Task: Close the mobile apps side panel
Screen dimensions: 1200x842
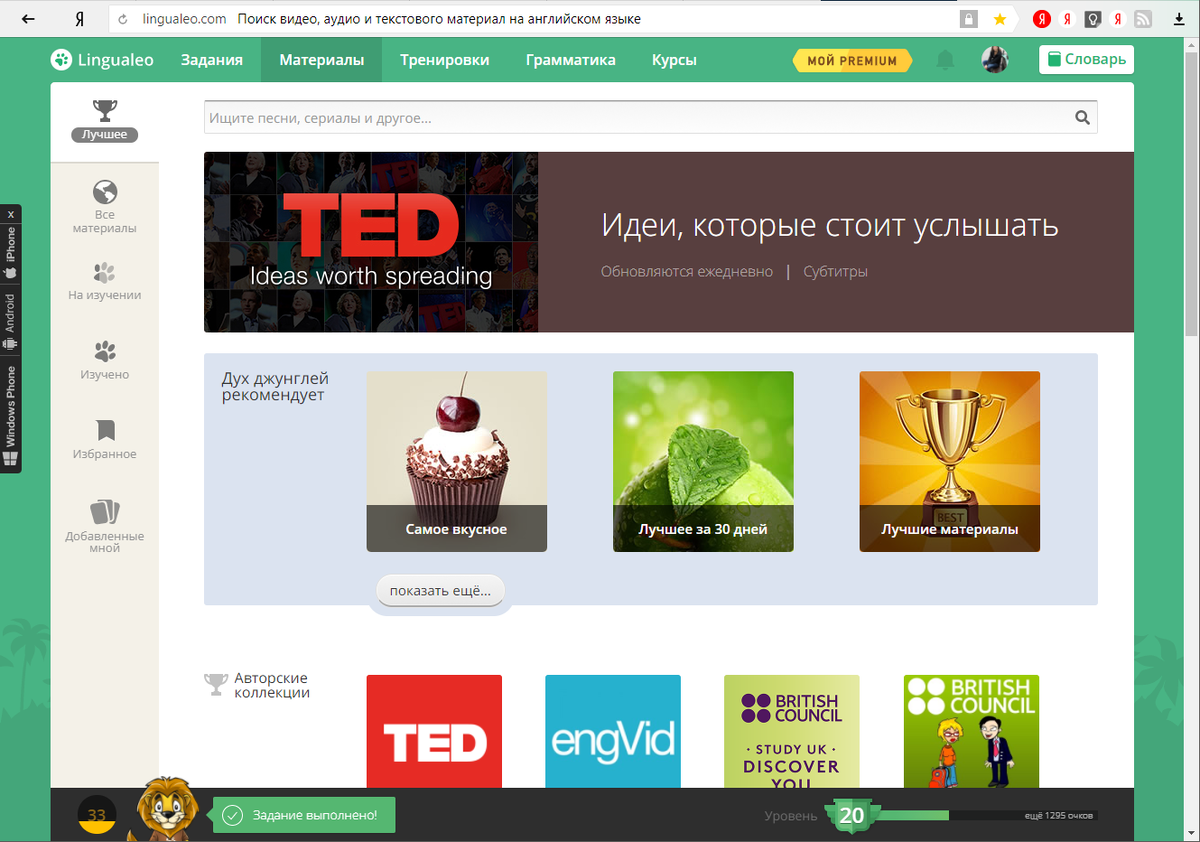Action: coord(11,214)
